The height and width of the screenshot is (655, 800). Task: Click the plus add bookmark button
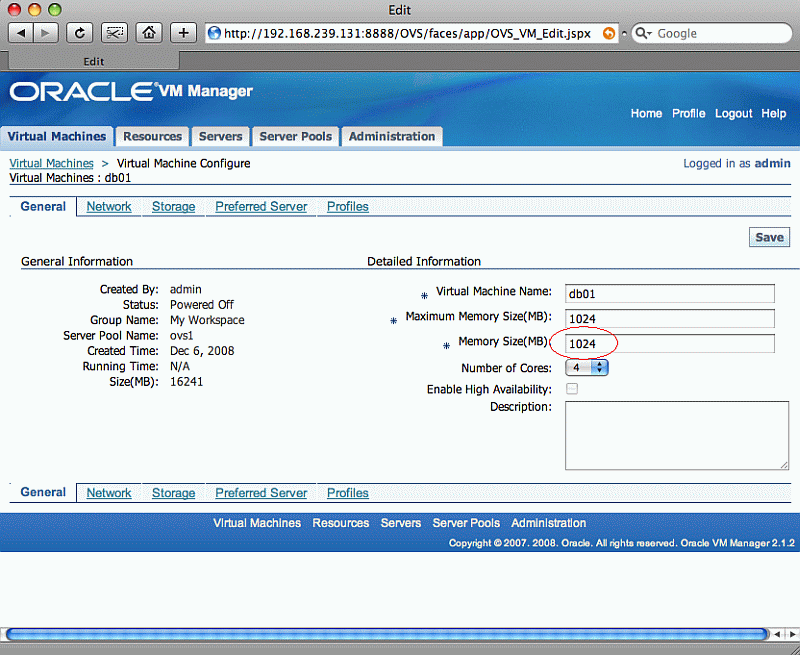pos(184,33)
